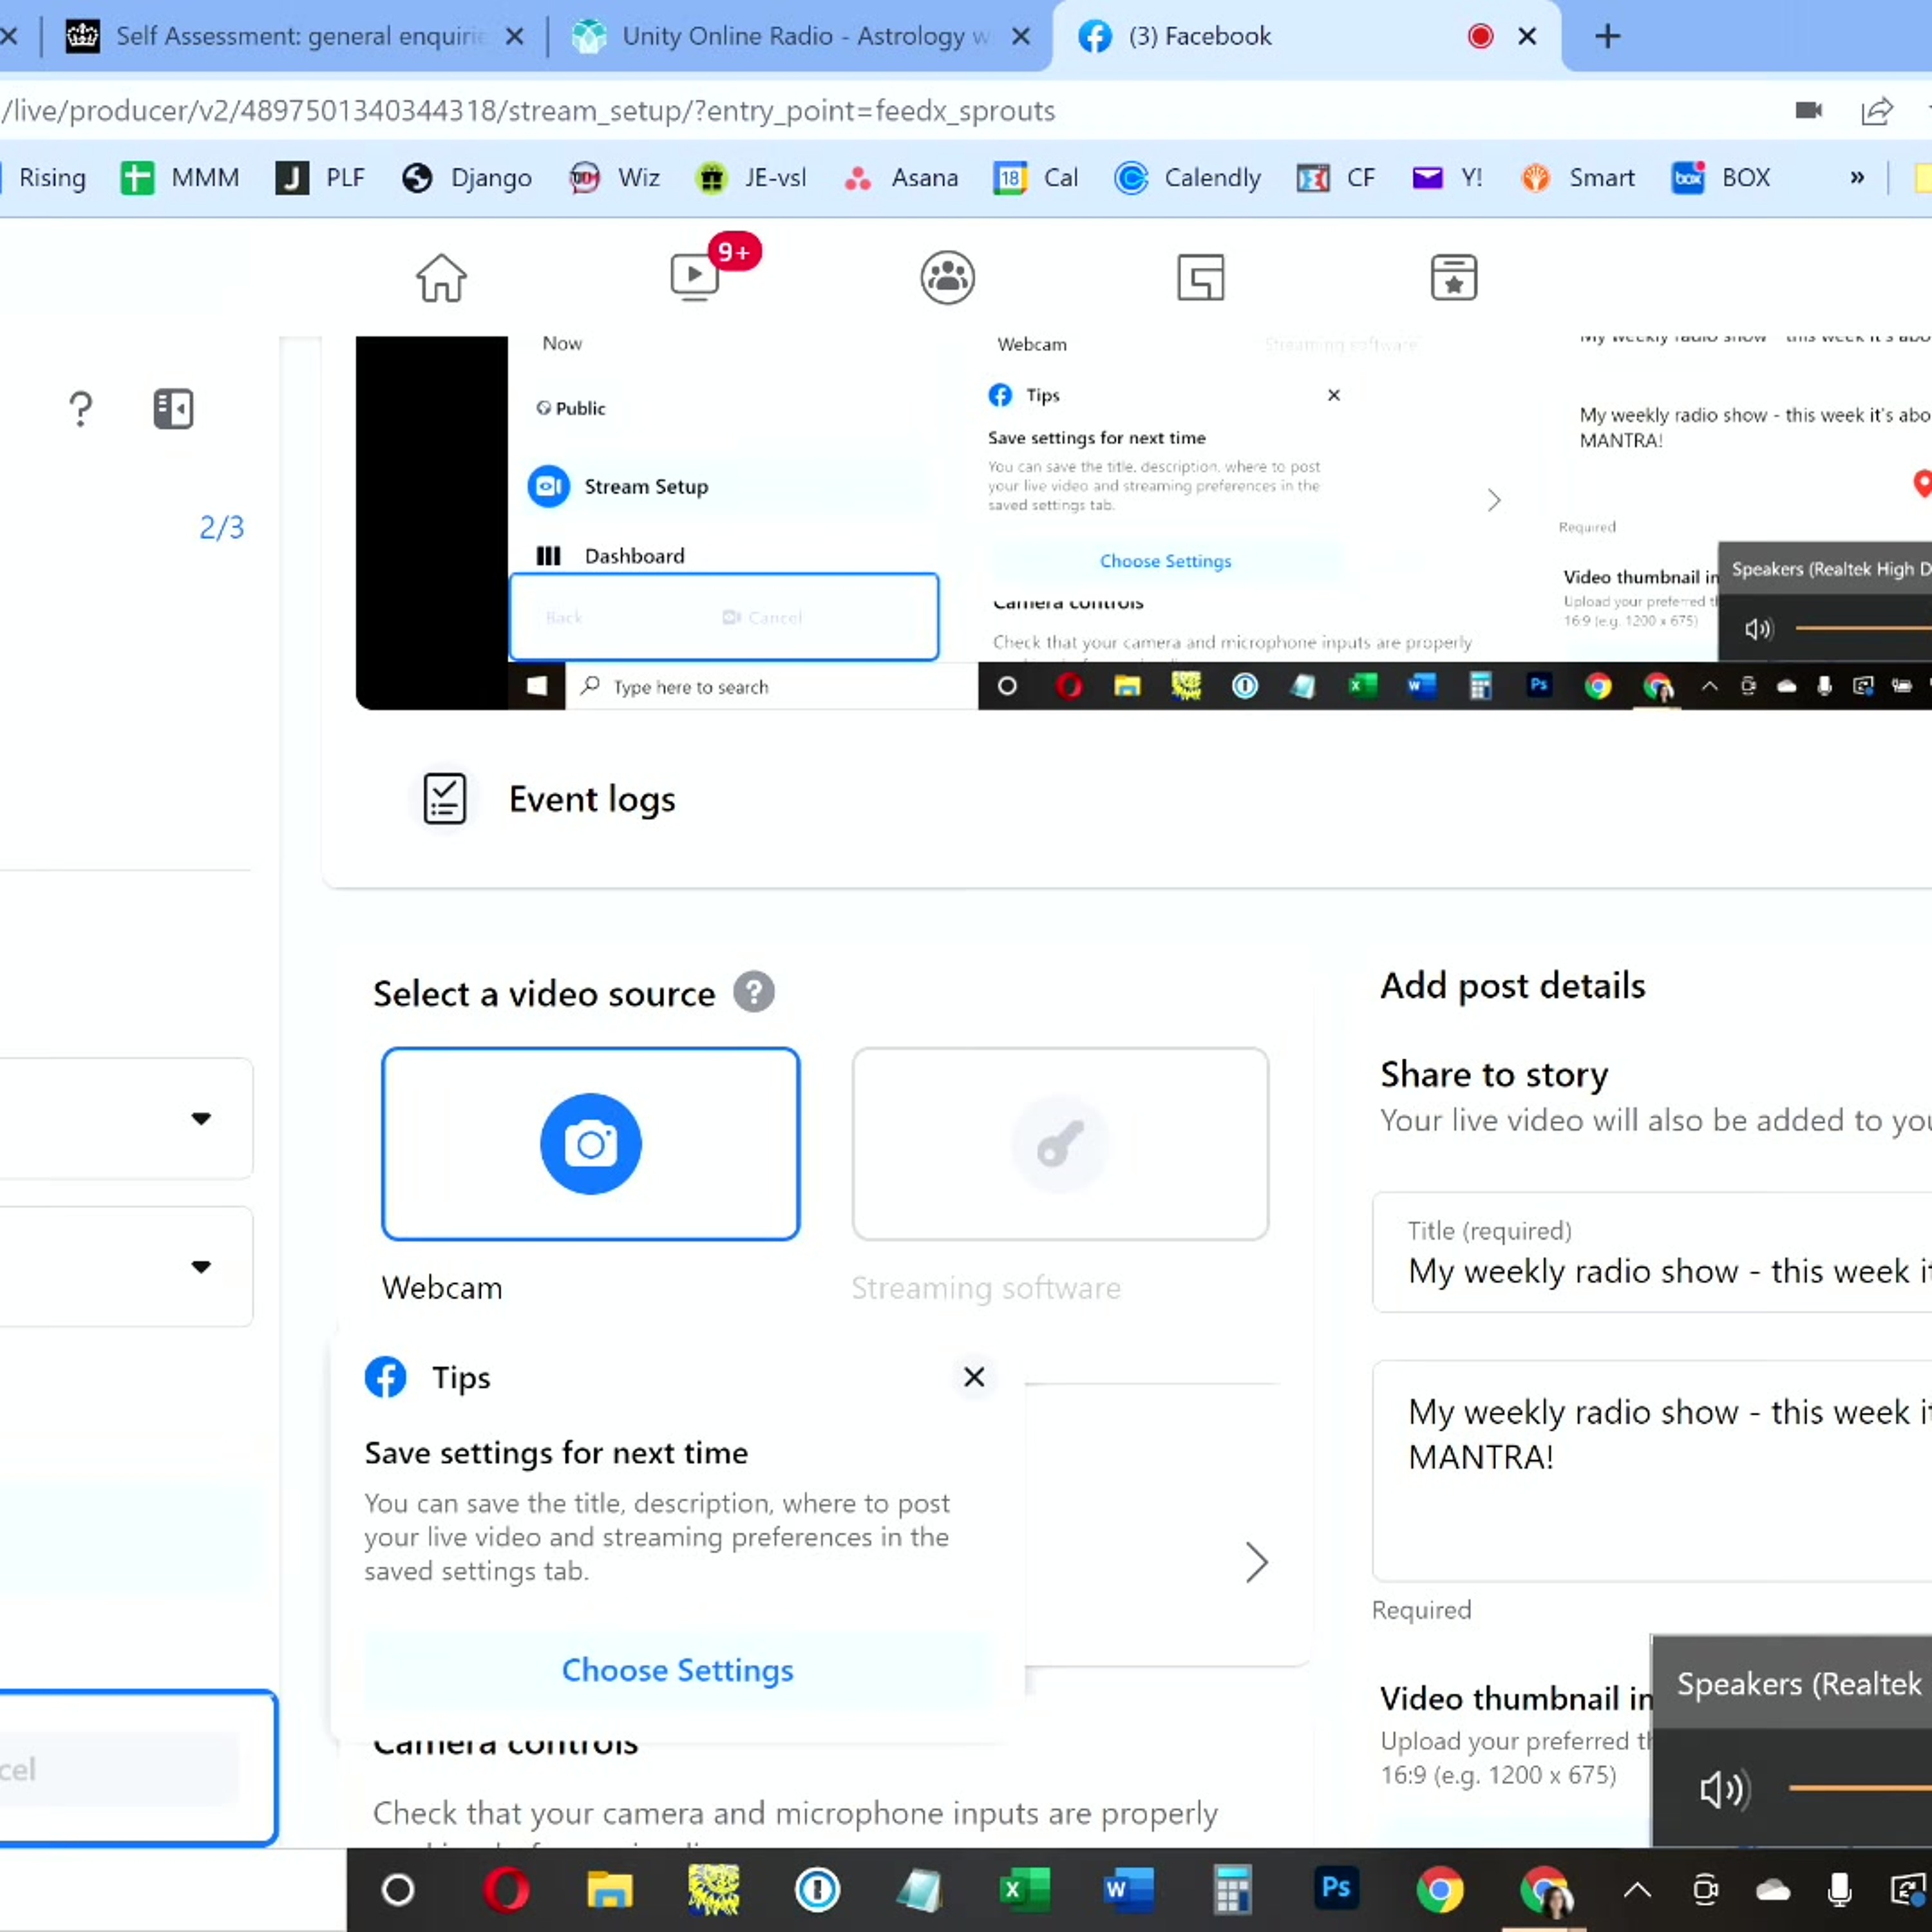Click the right chevron arrow next to Tips
The image size is (1932, 1932).
click(1256, 1562)
